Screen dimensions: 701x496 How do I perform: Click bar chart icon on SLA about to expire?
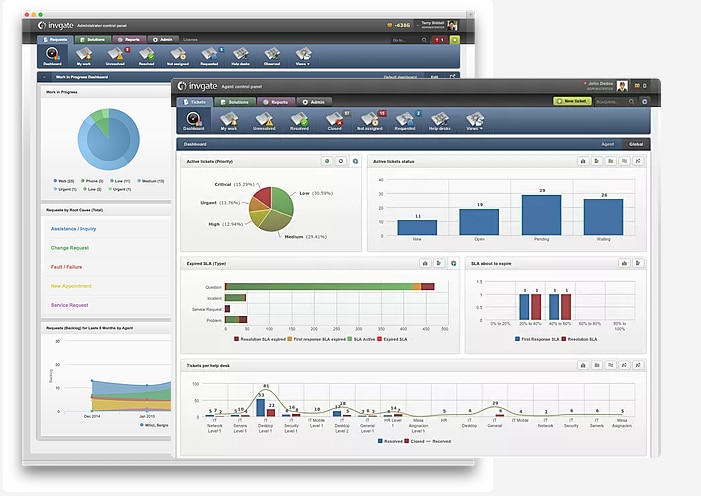[x=625, y=263]
